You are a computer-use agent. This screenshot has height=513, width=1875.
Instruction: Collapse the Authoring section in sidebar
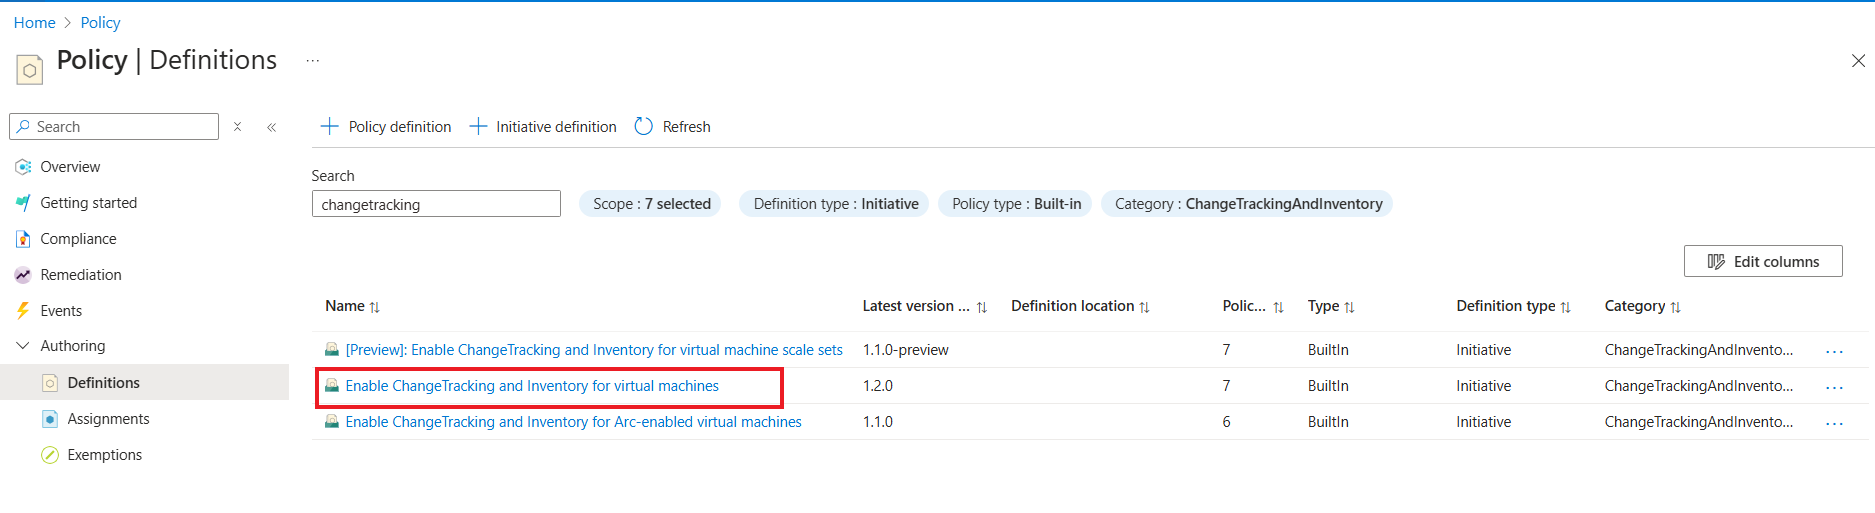tap(23, 346)
